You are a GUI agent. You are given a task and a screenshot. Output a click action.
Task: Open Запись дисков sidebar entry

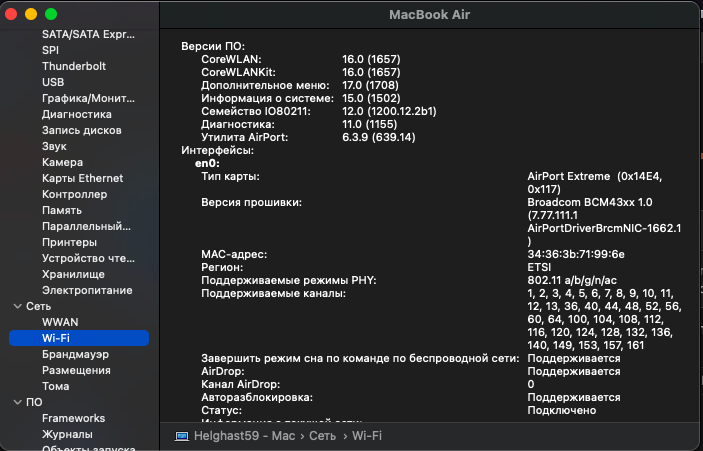click(82, 130)
